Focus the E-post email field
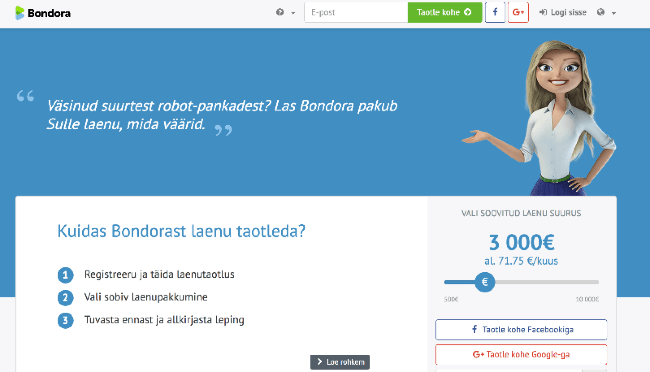 356,12
